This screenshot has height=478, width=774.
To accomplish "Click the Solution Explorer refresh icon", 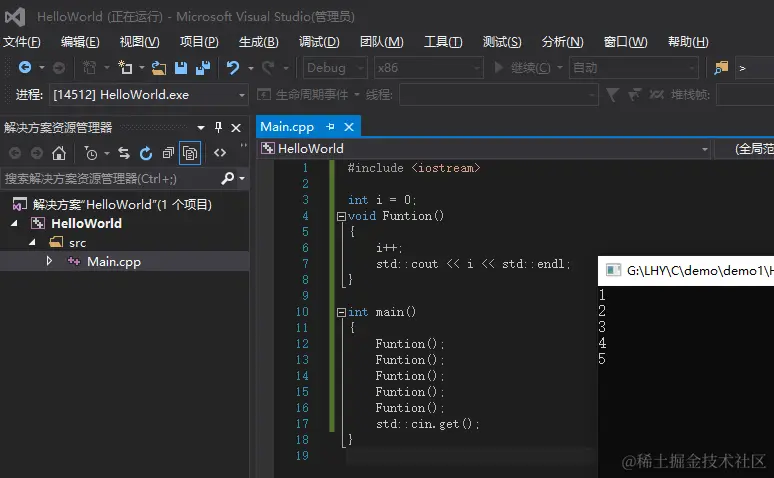I will point(146,153).
